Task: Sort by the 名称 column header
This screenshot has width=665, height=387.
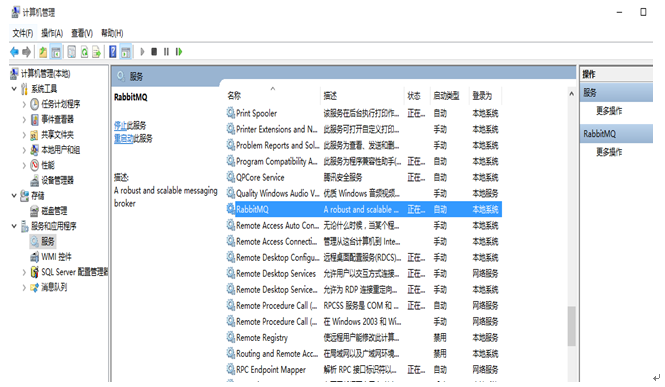Action: click(234, 96)
